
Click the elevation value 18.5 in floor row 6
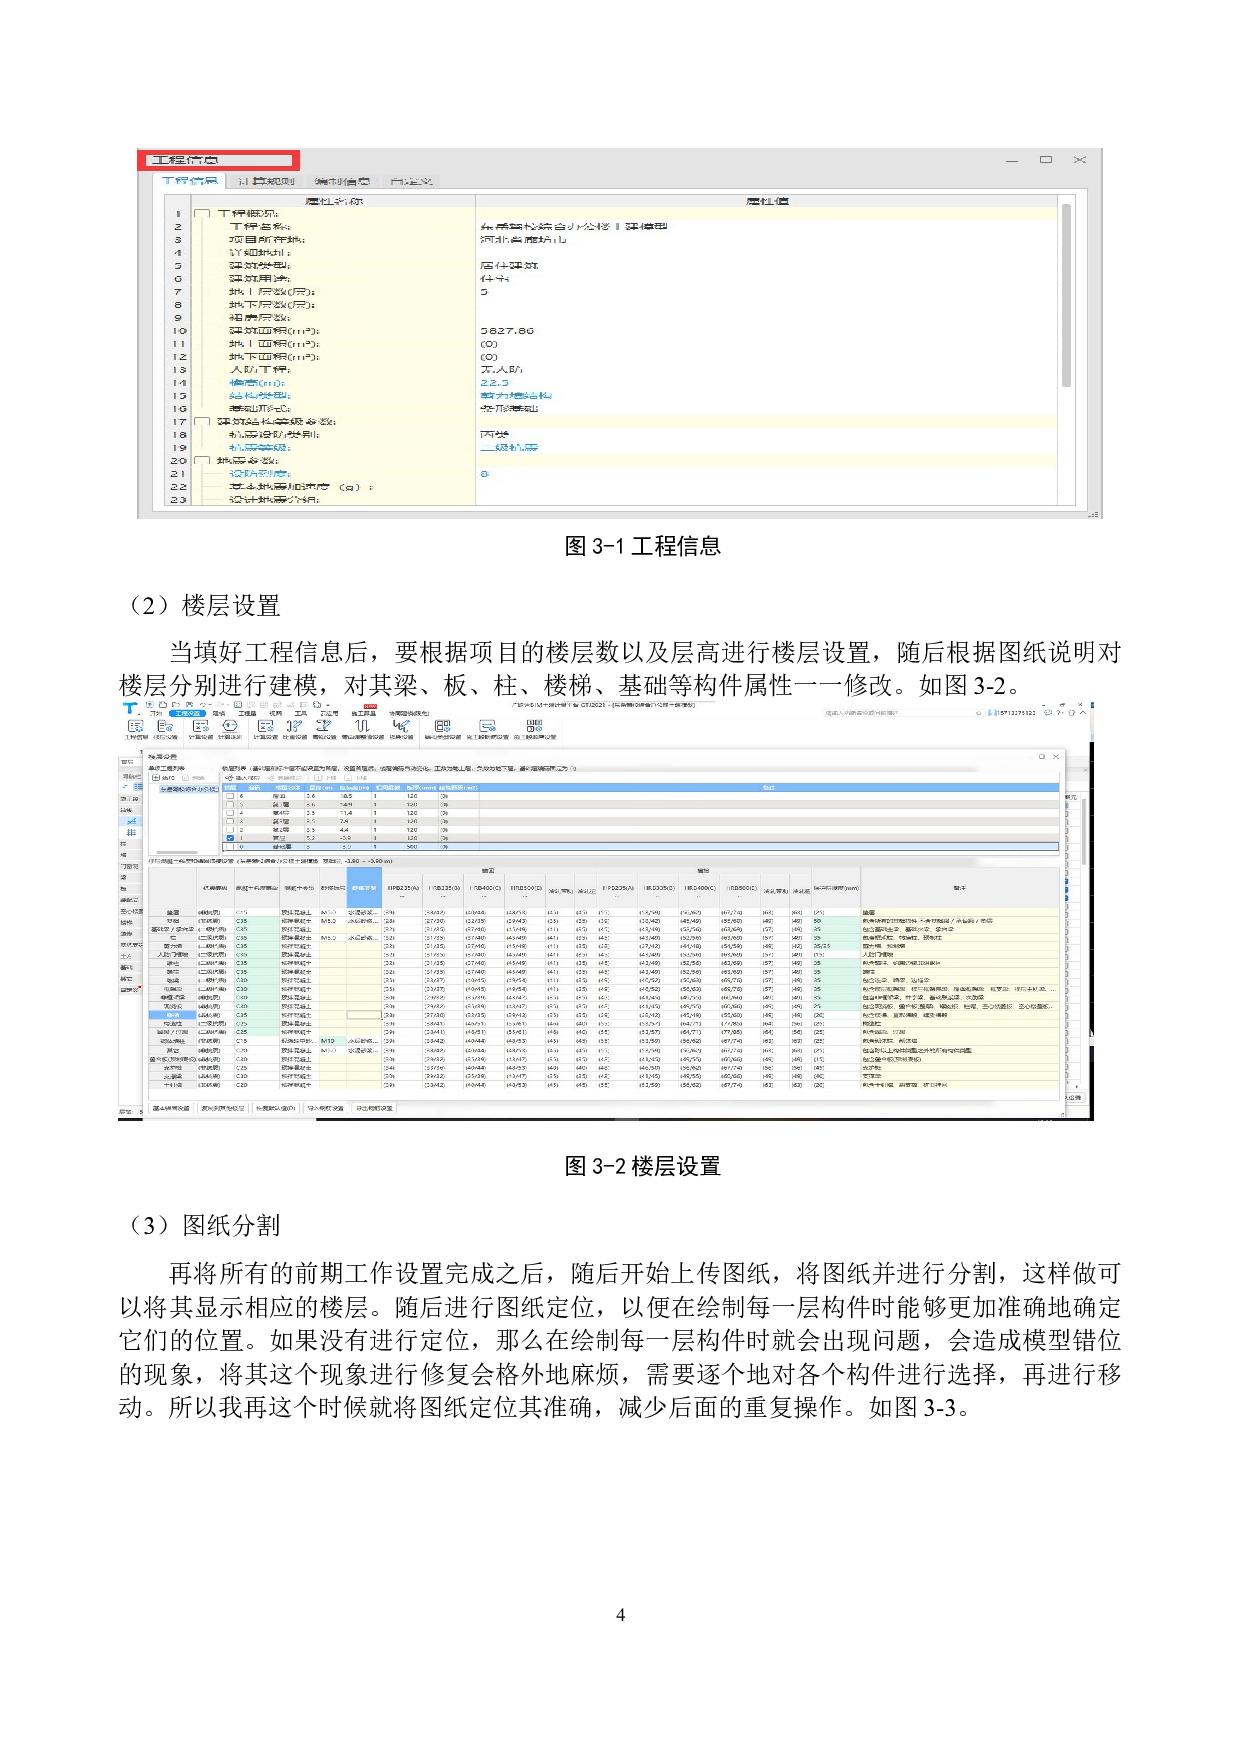346,796
